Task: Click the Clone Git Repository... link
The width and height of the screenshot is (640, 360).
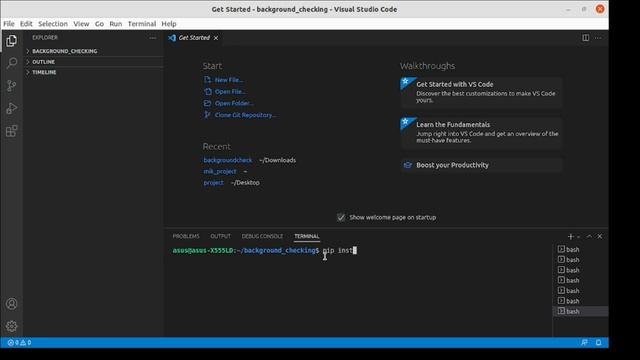Action: point(245,115)
